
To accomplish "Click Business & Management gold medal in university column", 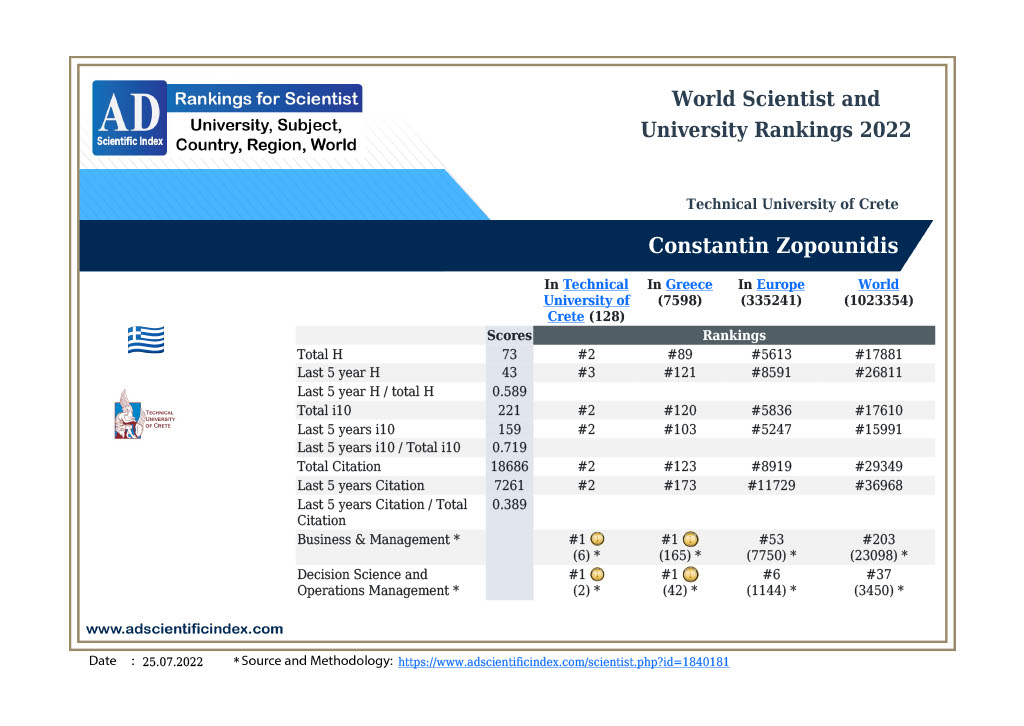I will [597, 539].
